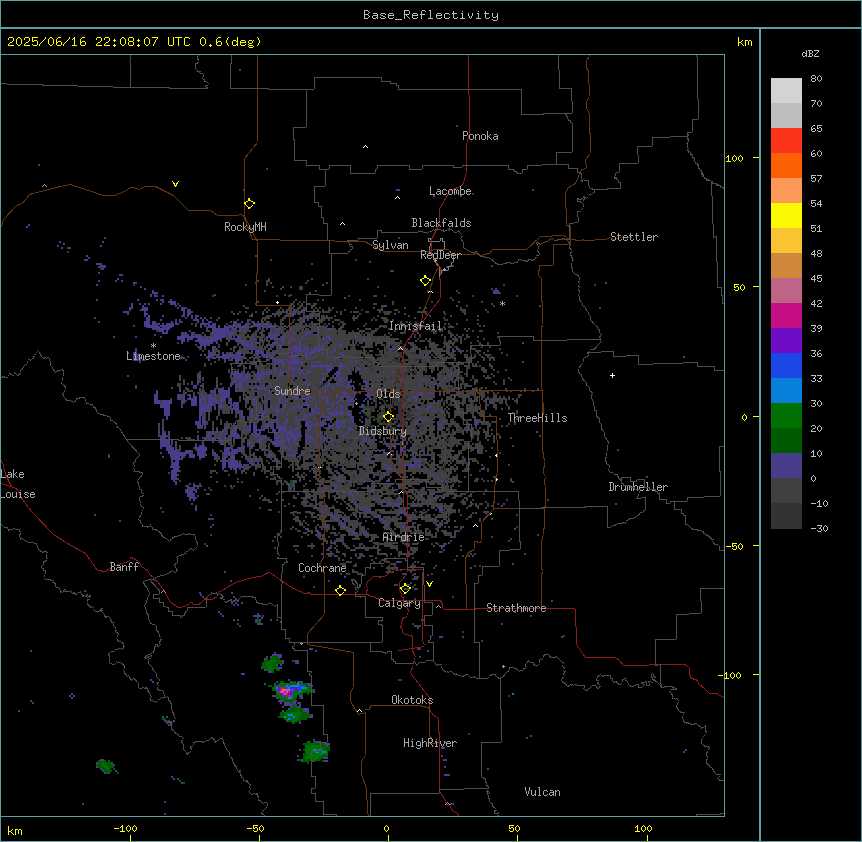
Task: Click the Innisfail city label
Action: pyautogui.click(x=415, y=326)
